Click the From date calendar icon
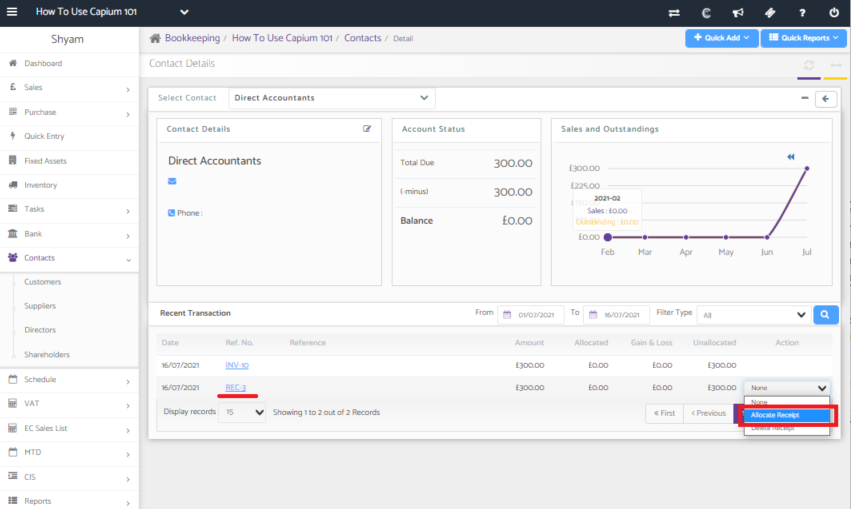 [x=507, y=315]
